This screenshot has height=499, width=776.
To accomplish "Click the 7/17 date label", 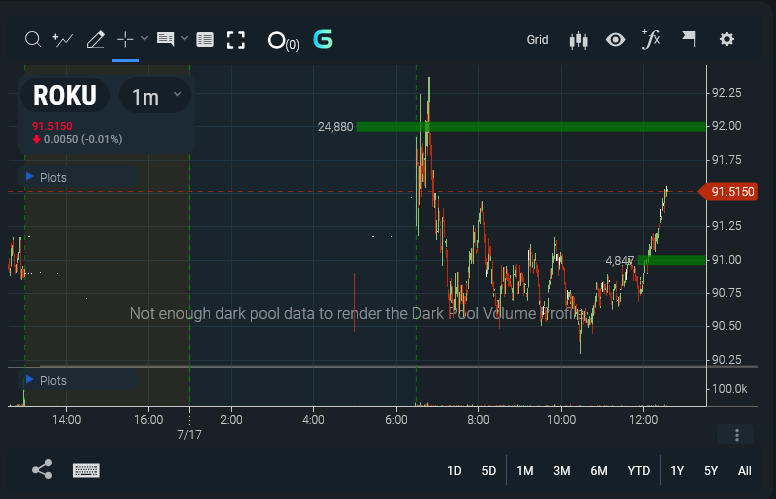I will (190, 435).
